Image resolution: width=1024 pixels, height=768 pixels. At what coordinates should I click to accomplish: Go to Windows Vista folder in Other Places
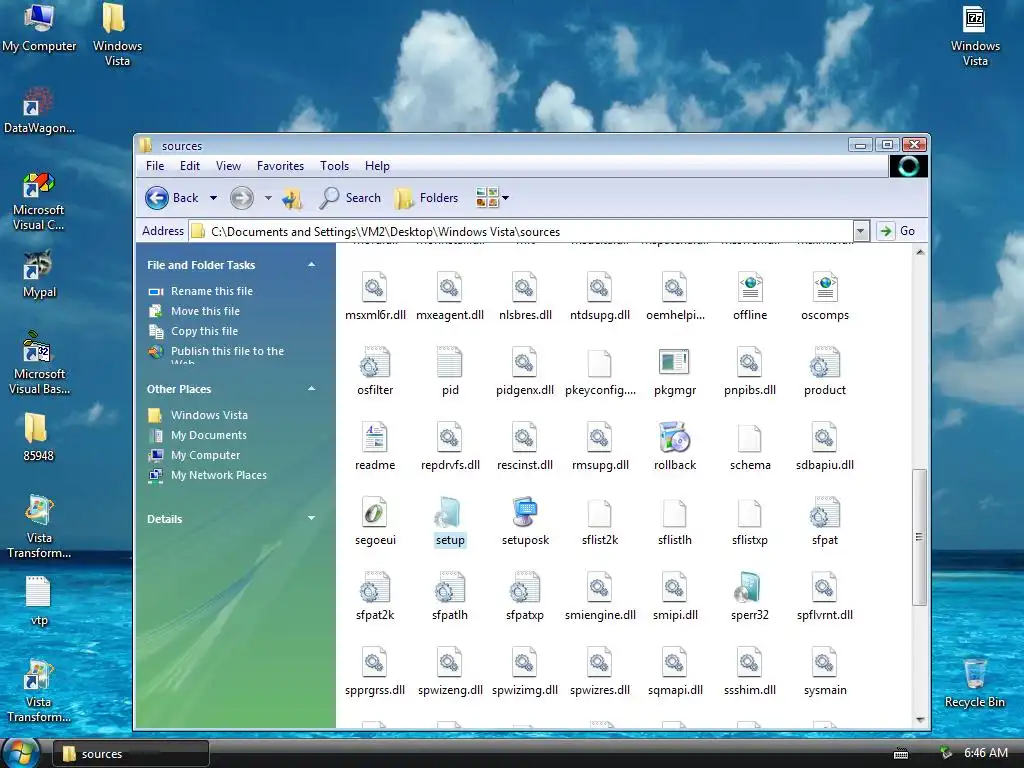[x=209, y=415]
